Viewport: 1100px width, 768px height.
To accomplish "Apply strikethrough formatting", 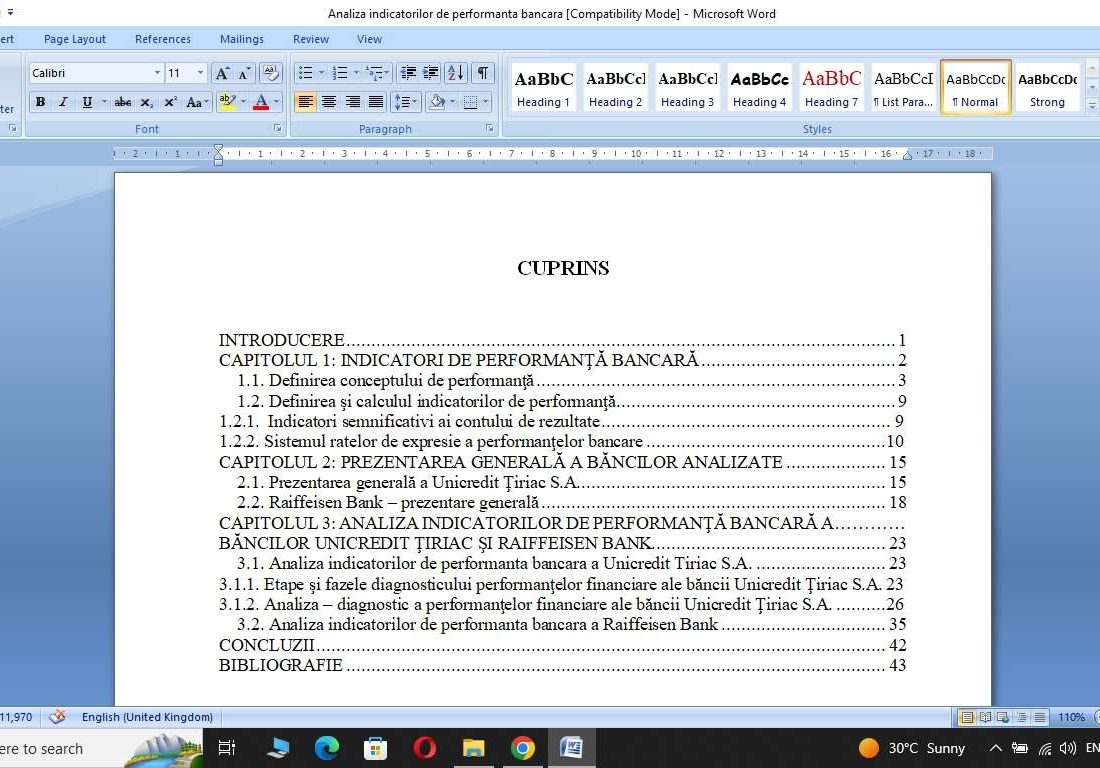I will (x=123, y=102).
